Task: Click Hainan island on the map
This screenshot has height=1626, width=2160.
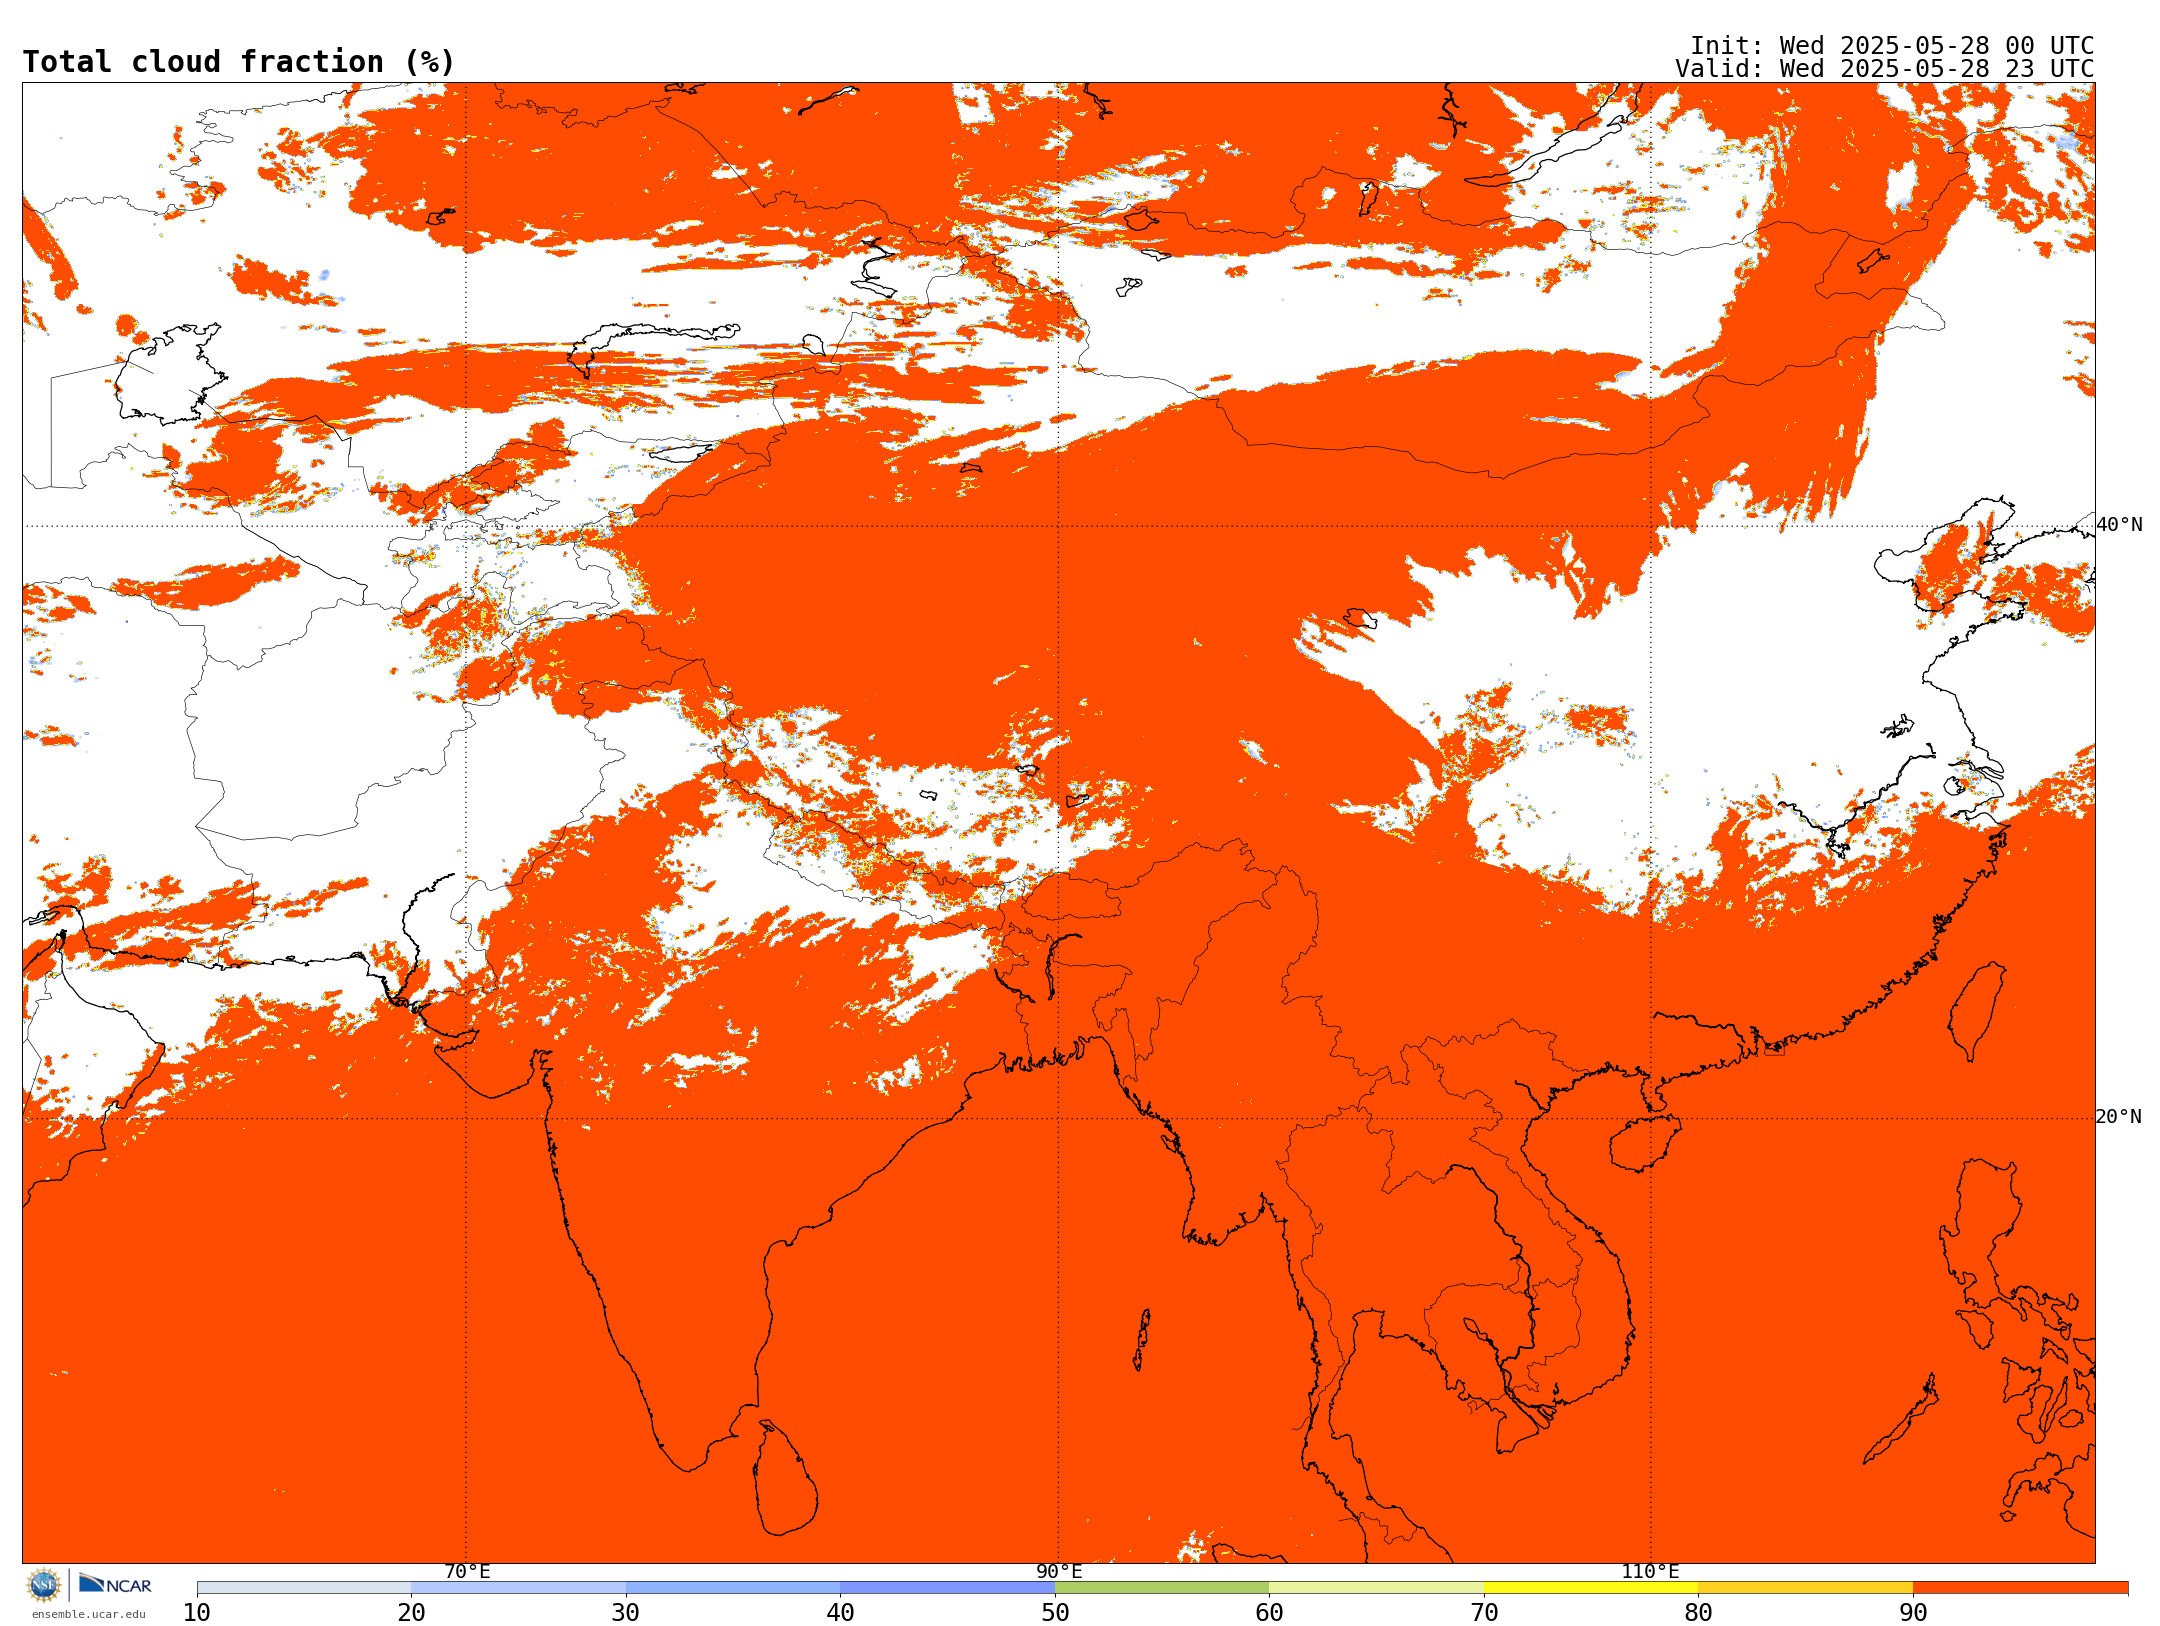Action: tap(1645, 1145)
